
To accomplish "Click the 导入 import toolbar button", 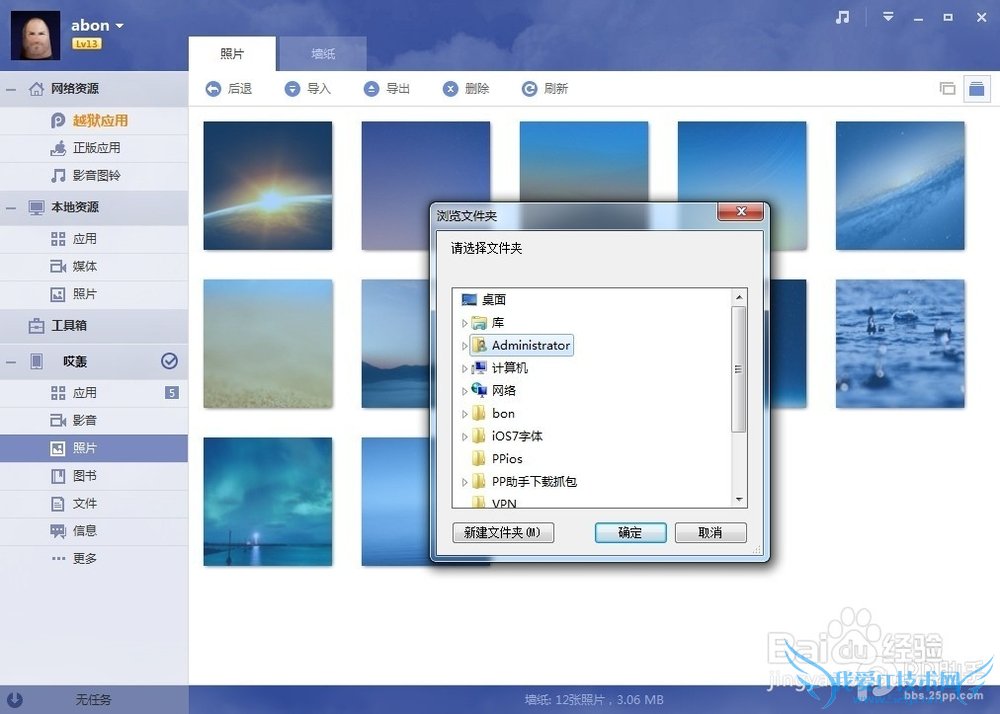I will [x=308, y=89].
